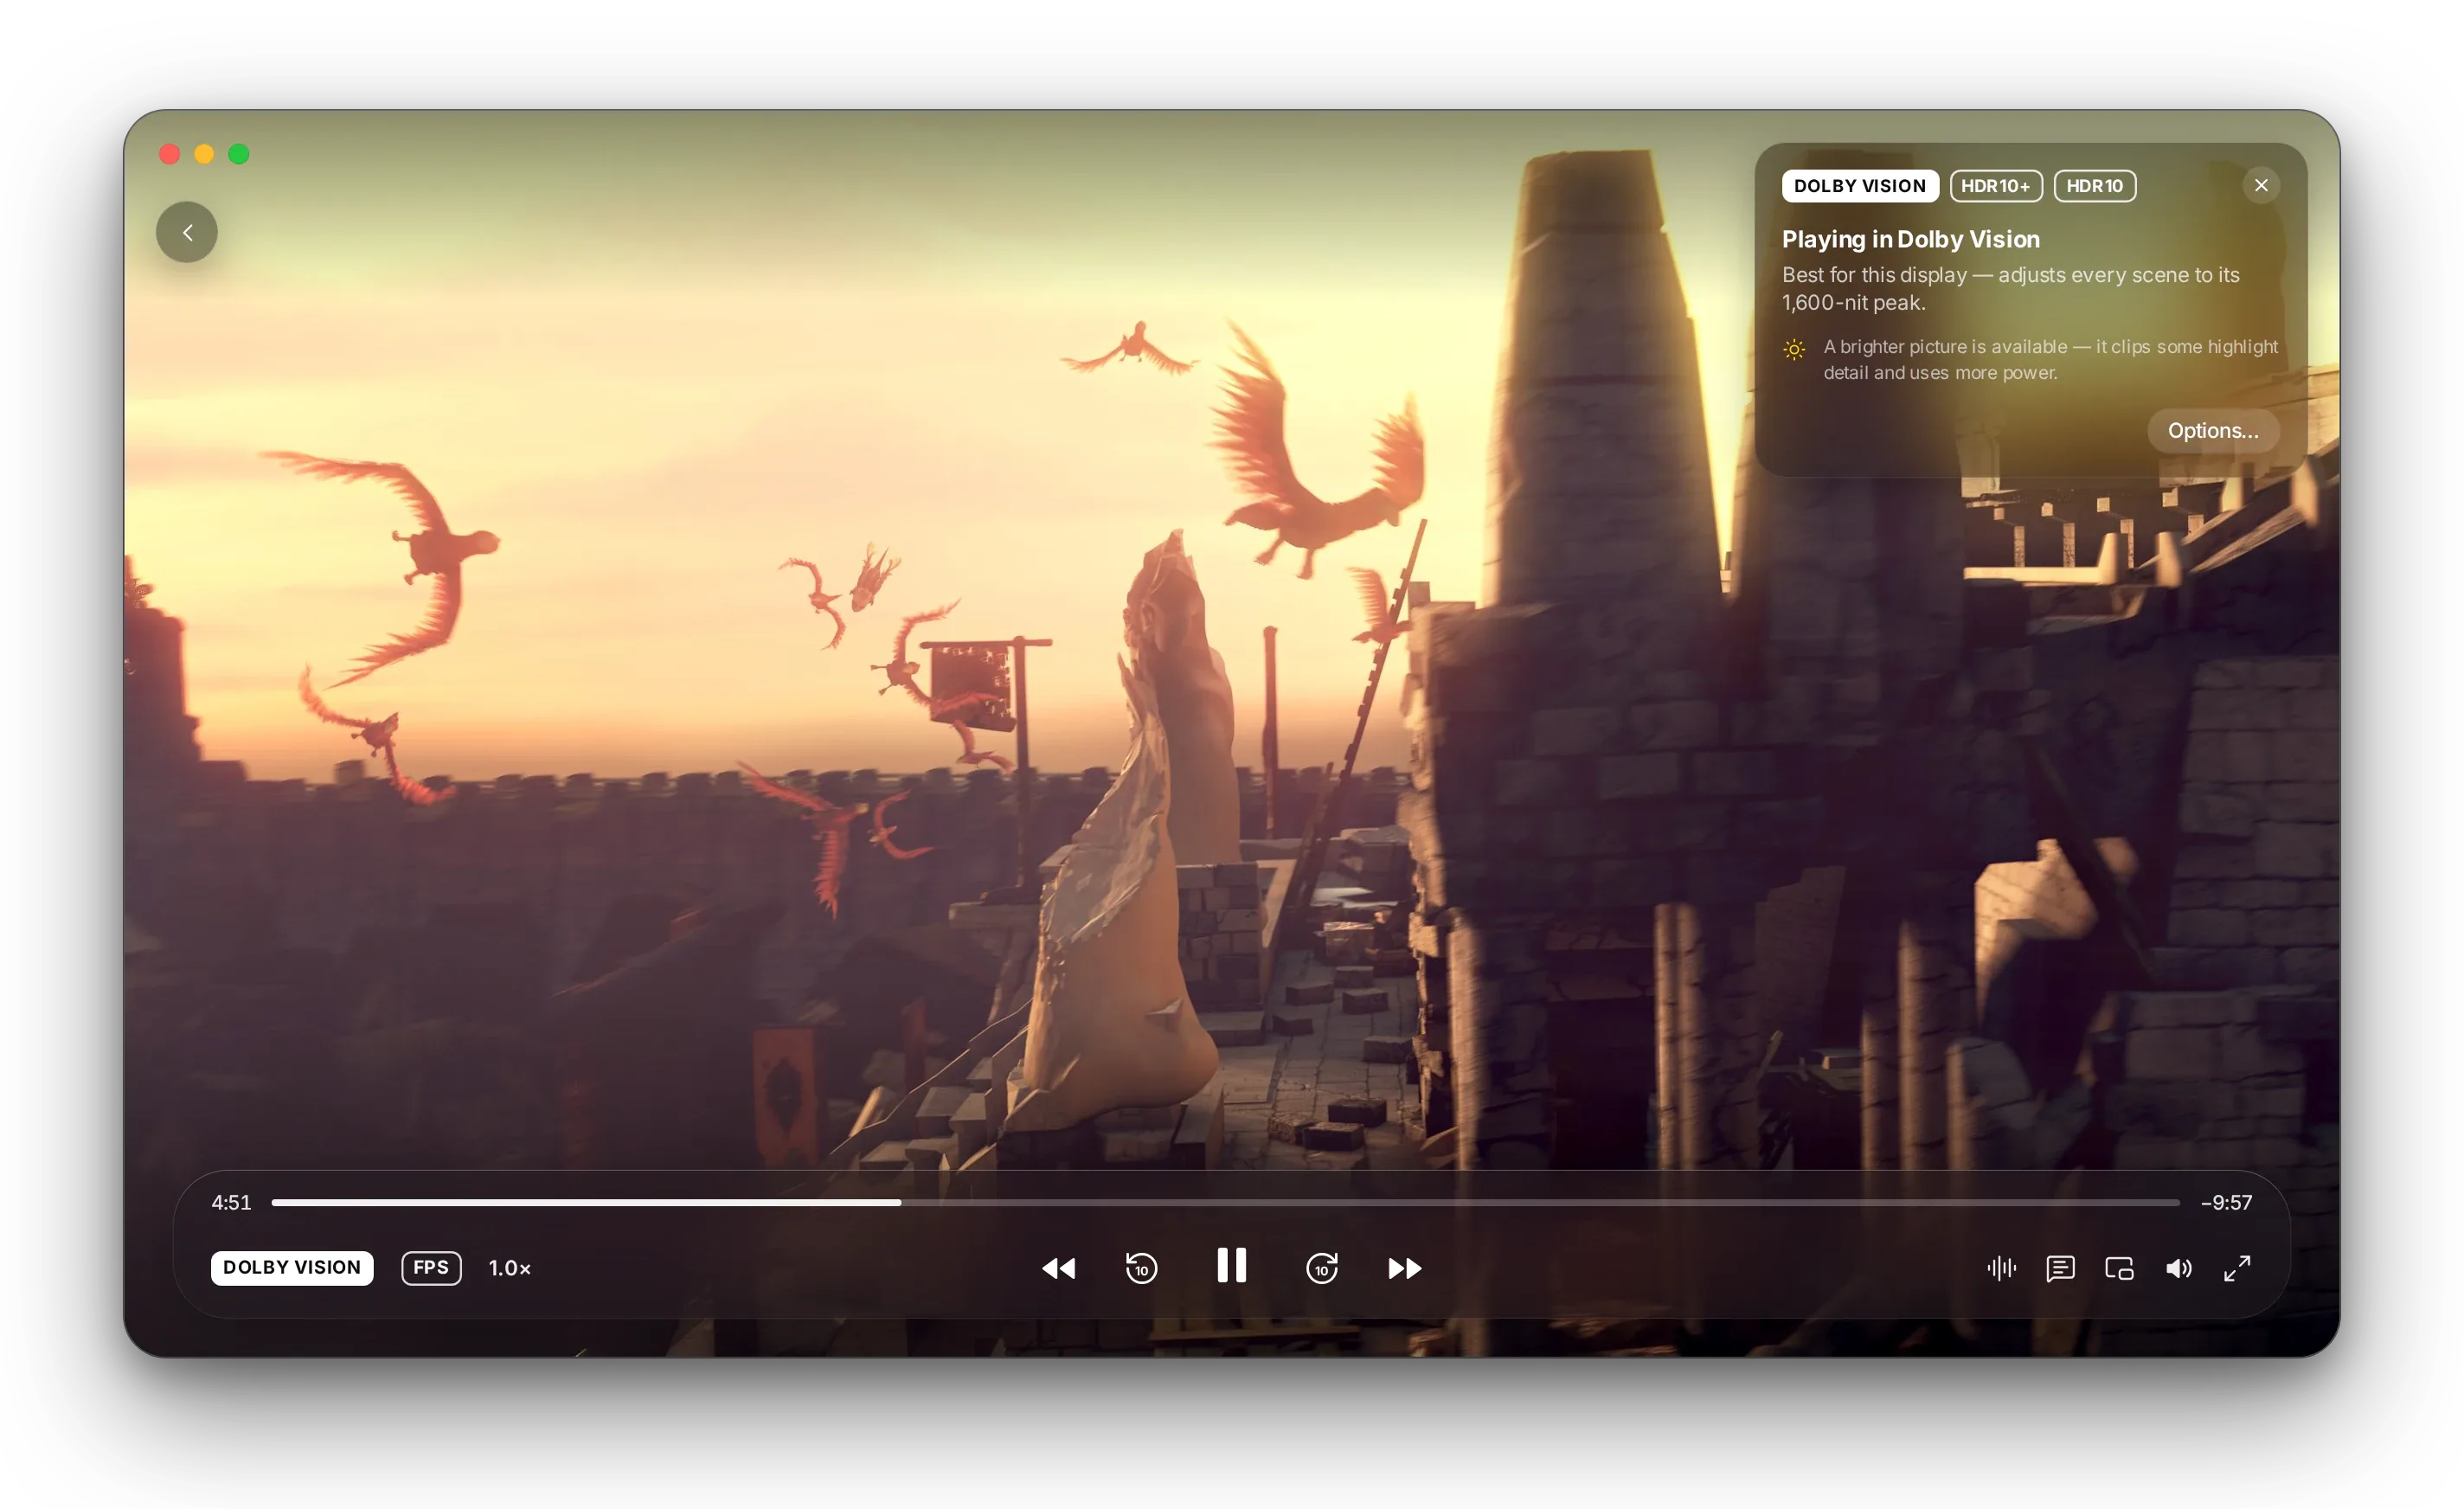The image size is (2464, 1509).
Task: Click the 4:51 elapsed time label
Action: (231, 1202)
